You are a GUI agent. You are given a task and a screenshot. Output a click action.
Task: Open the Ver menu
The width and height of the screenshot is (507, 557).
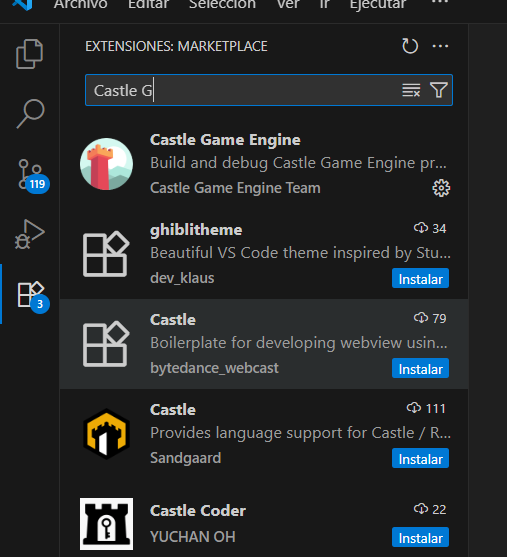(288, 5)
